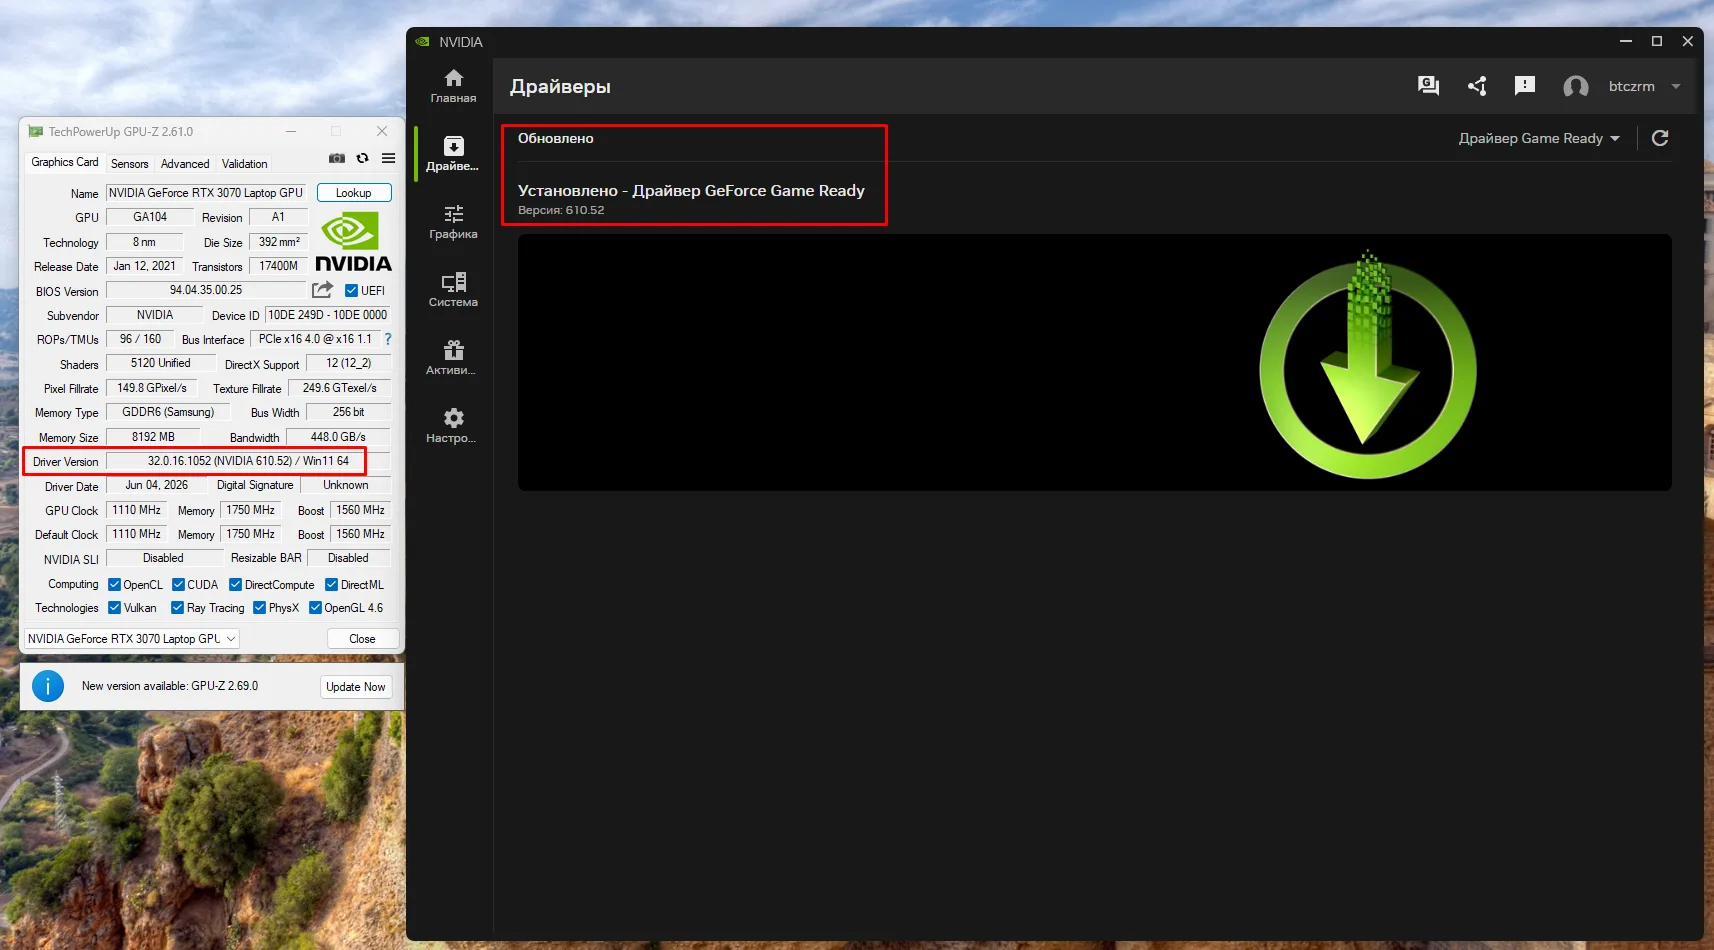Click the Lookup button in GPU-Z
1714x950 pixels.
click(x=354, y=193)
